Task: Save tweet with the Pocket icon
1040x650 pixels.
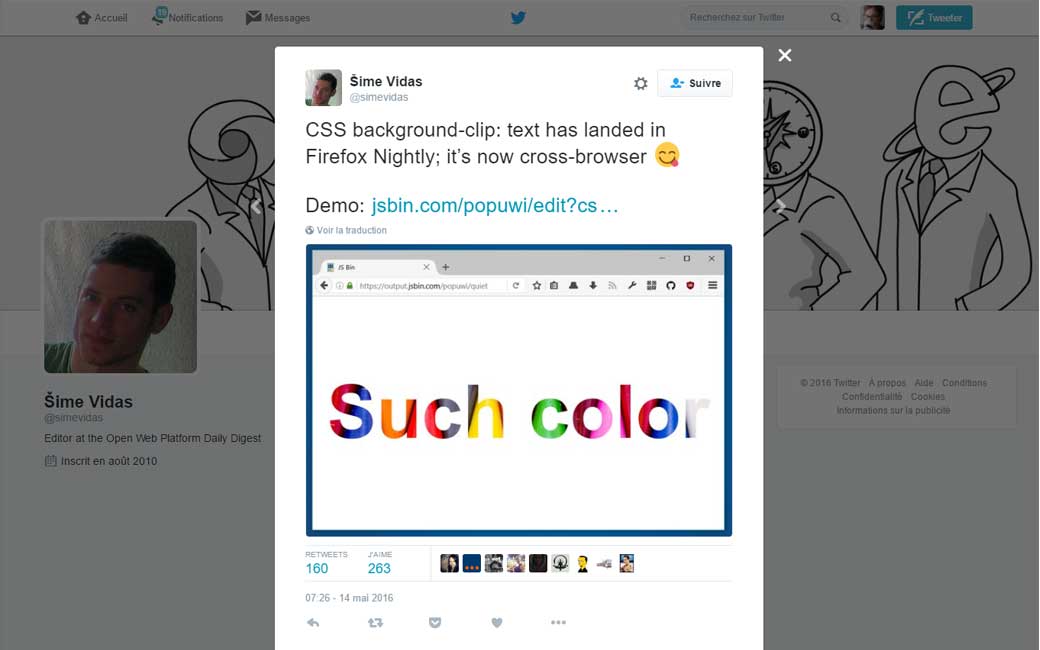Action: pyautogui.click(x=435, y=622)
